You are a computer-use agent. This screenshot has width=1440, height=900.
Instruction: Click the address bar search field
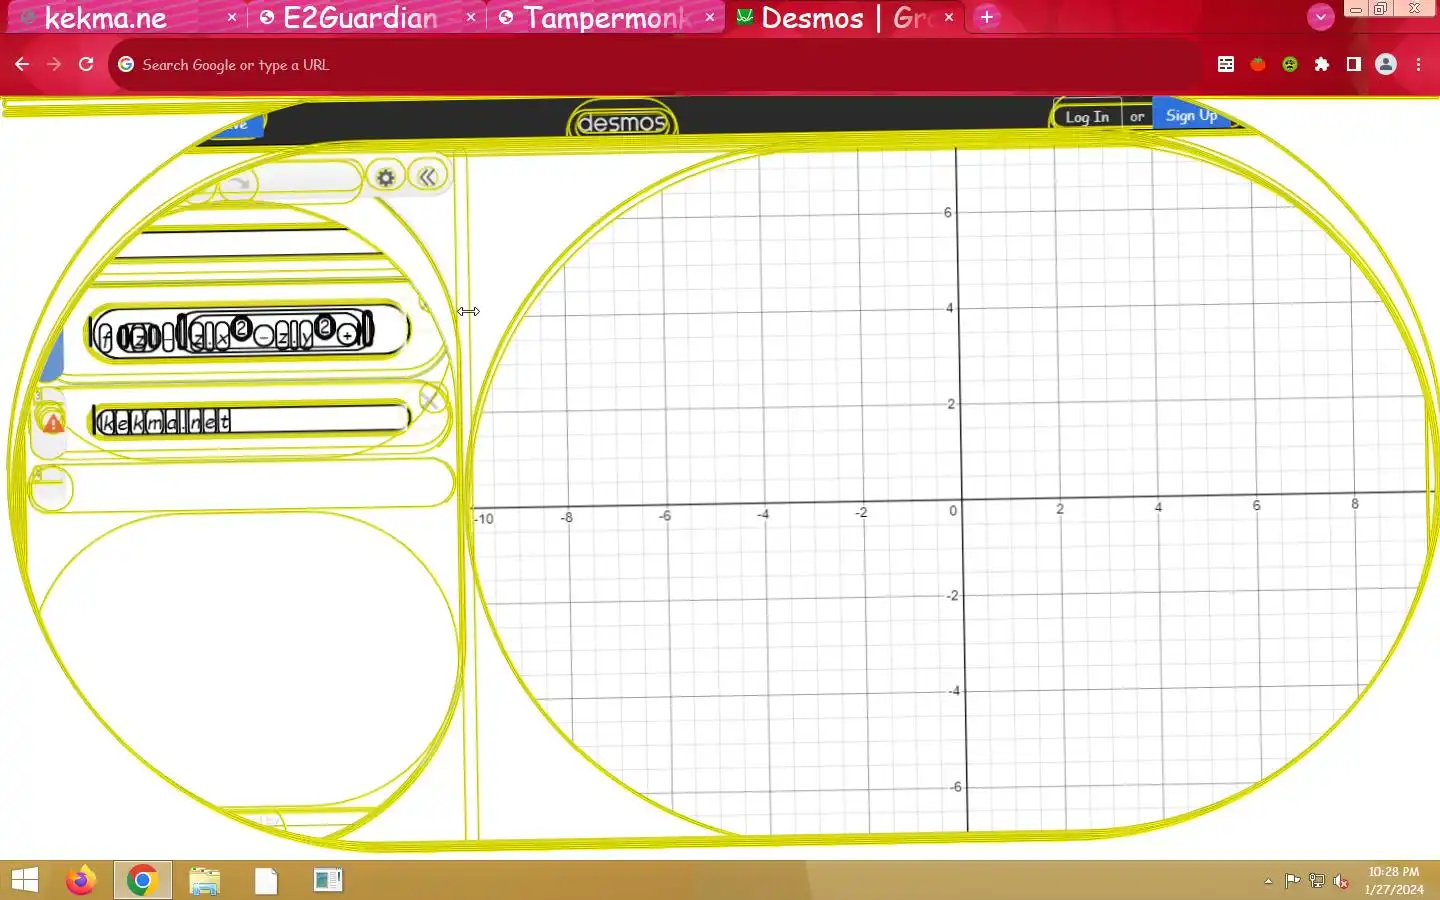(655, 64)
